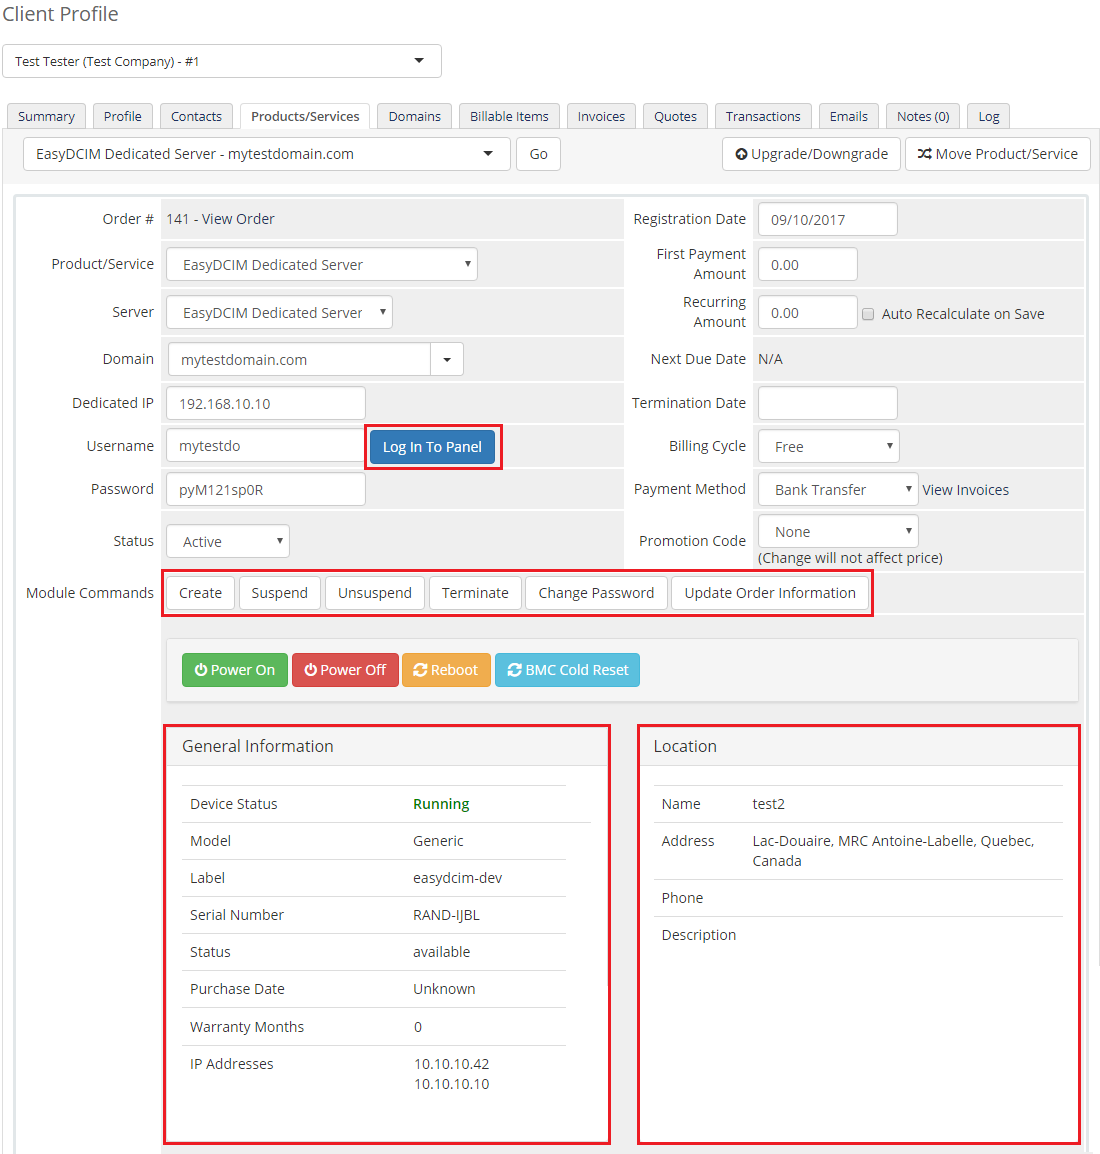Click the Terminate module command

(475, 592)
